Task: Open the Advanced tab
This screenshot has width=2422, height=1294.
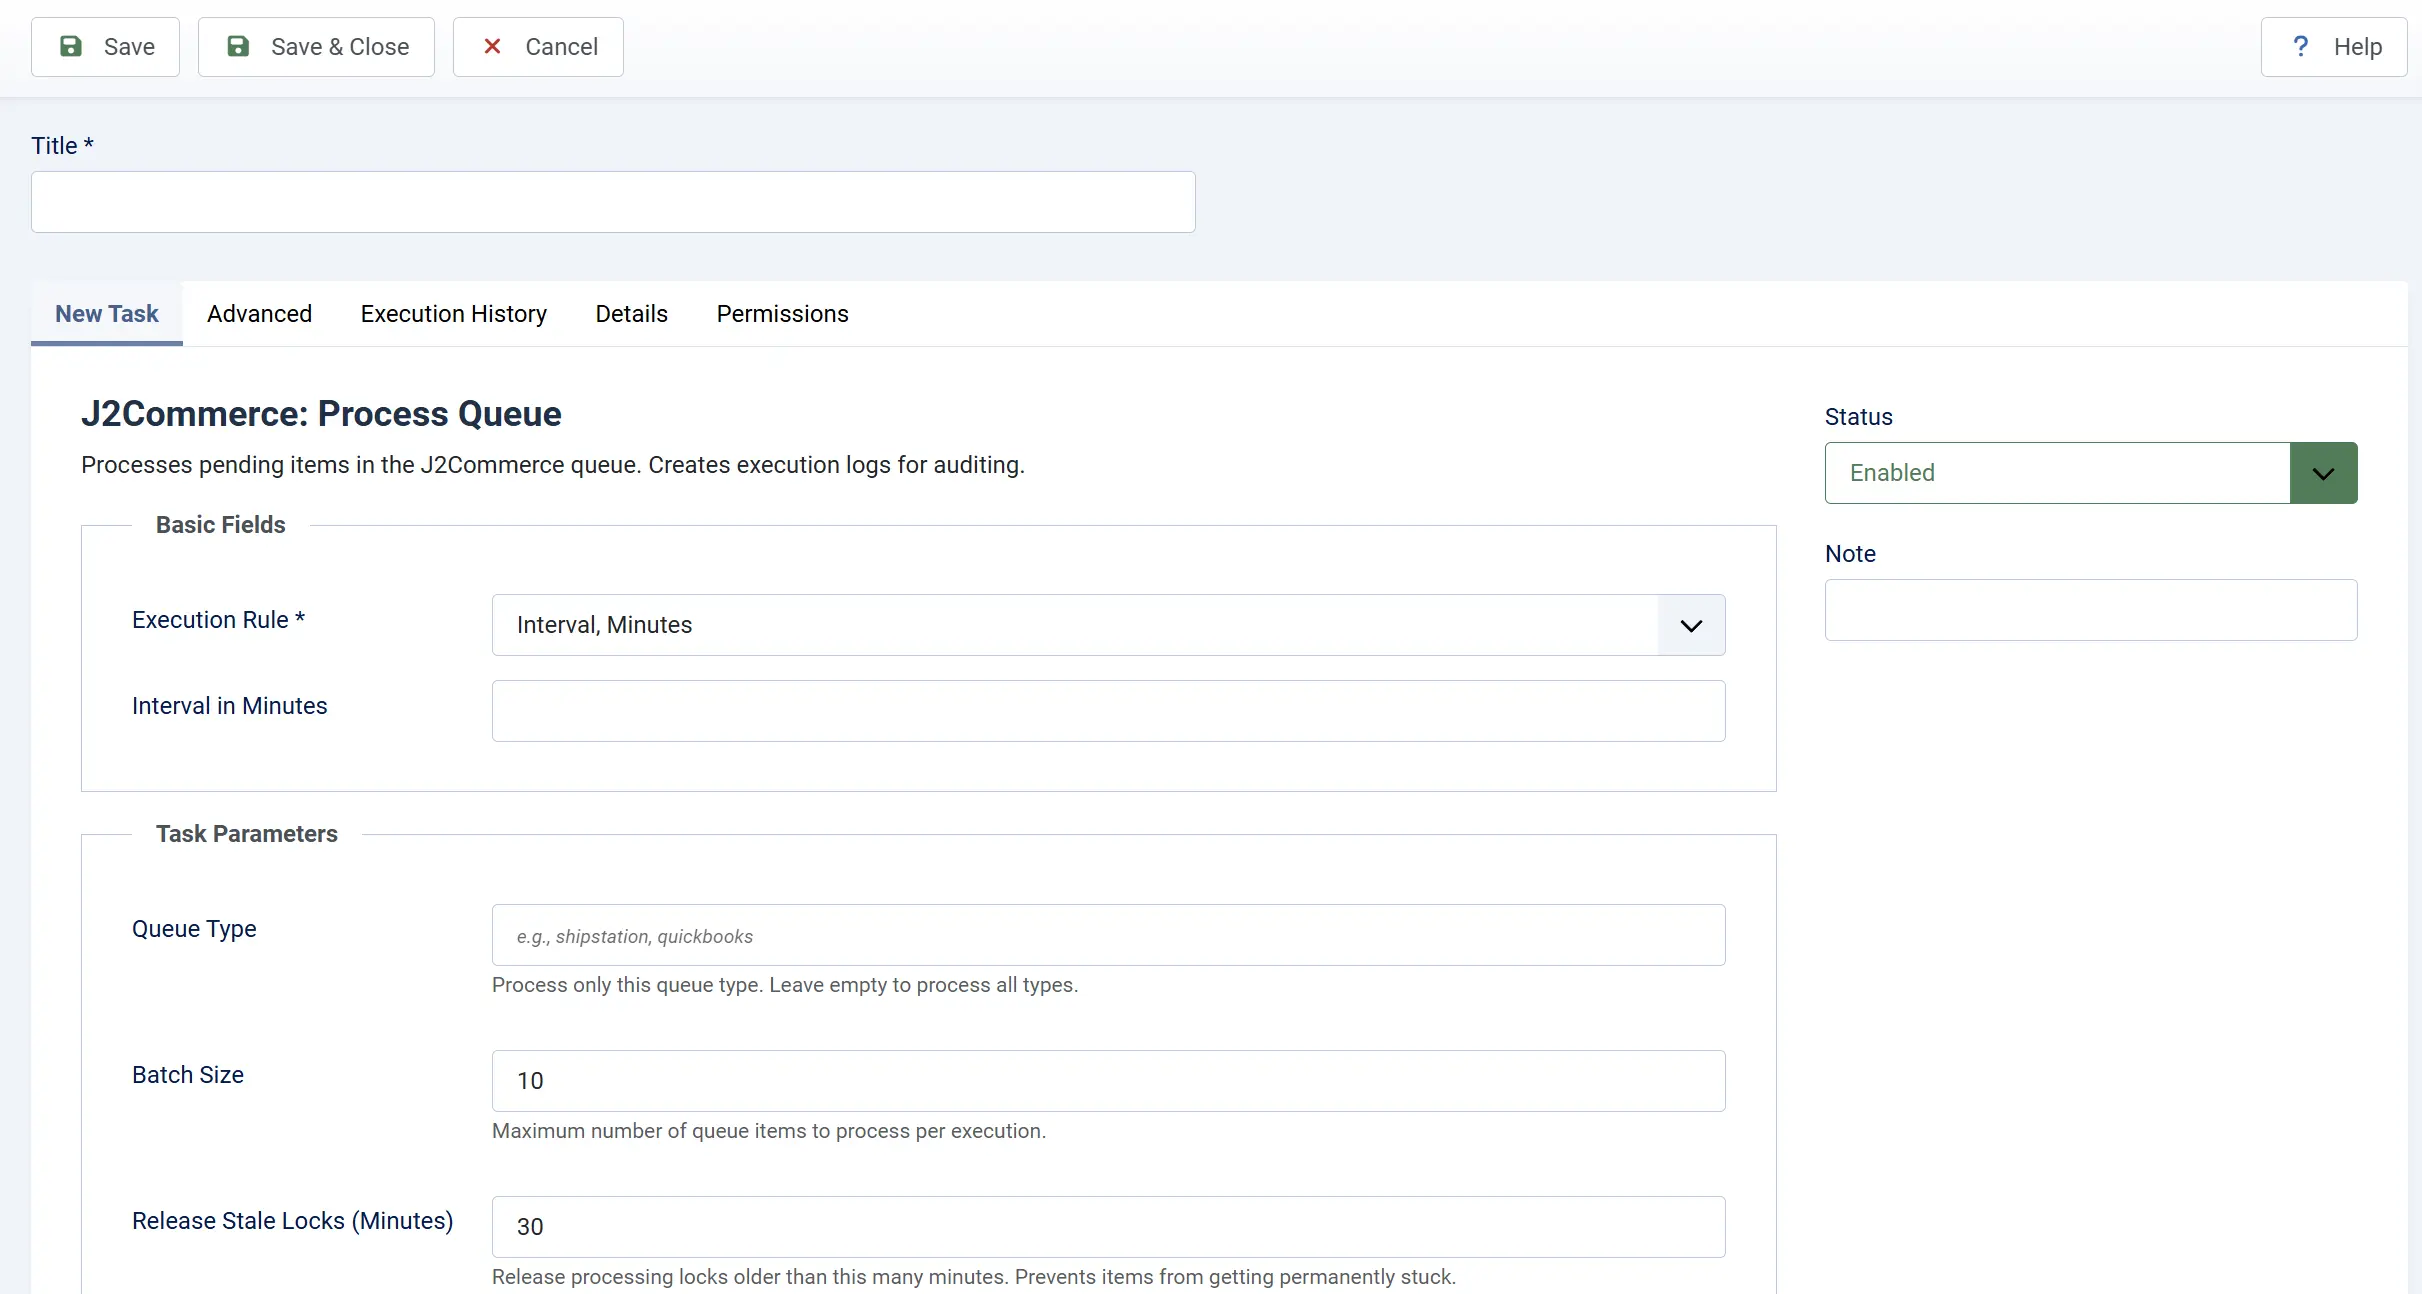Action: (260, 314)
